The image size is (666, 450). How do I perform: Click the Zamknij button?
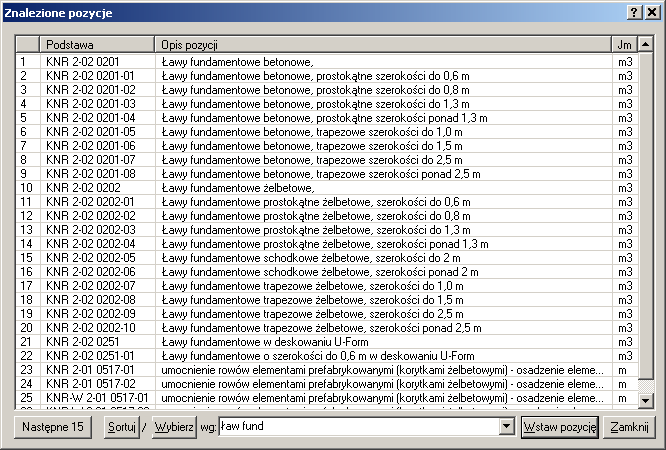coord(630,427)
